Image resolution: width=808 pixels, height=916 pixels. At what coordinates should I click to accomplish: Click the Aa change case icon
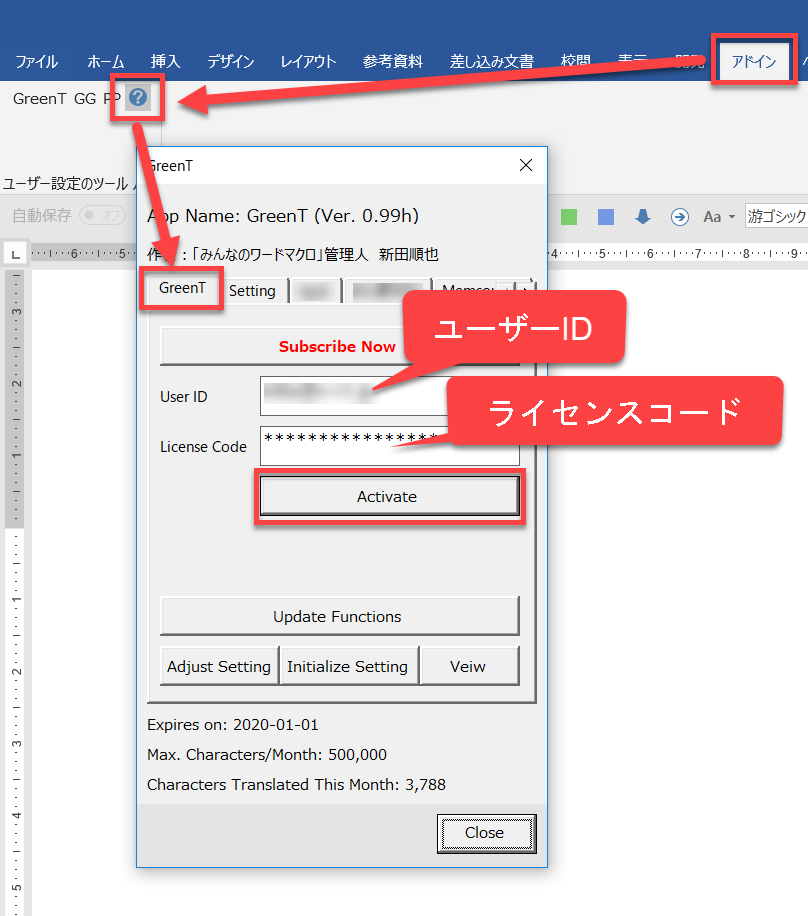(712, 217)
